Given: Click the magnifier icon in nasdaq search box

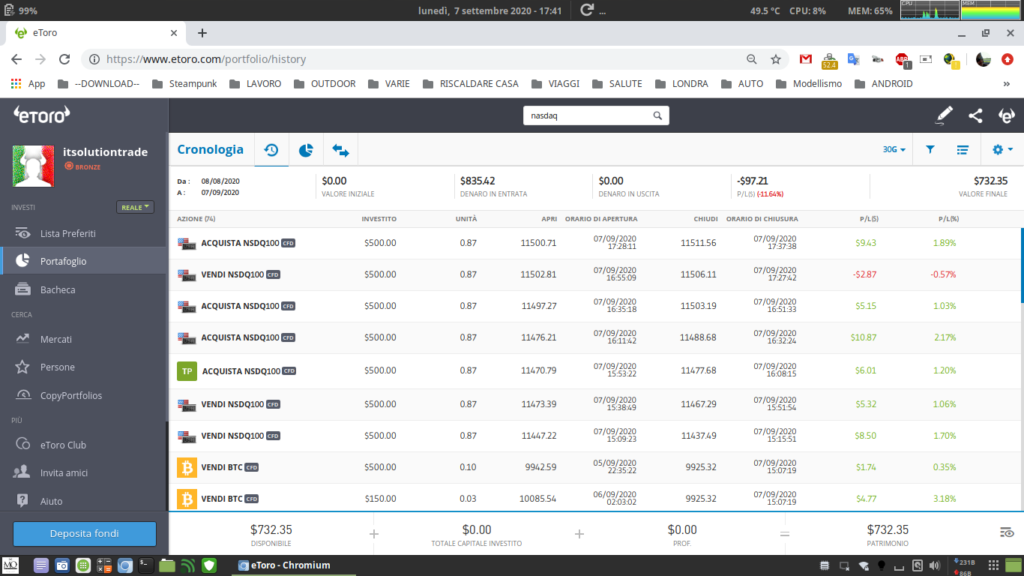Looking at the screenshot, I should [657, 116].
